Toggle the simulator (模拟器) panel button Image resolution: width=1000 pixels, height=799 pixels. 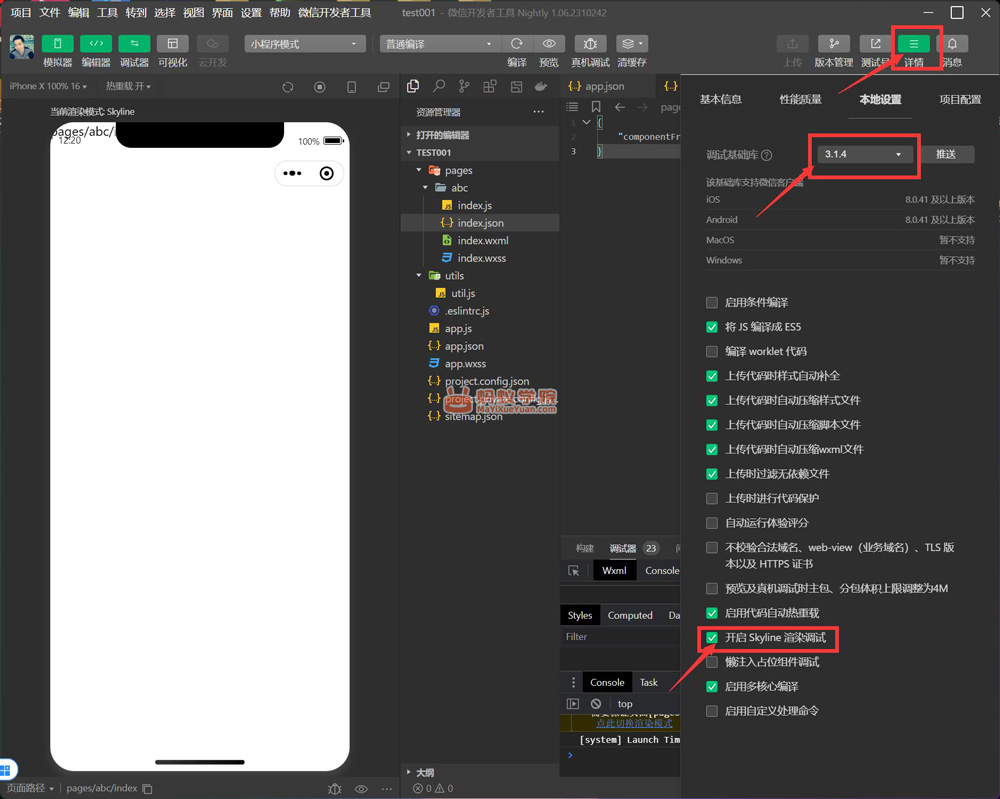pyautogui.click(x=57, y=43)
